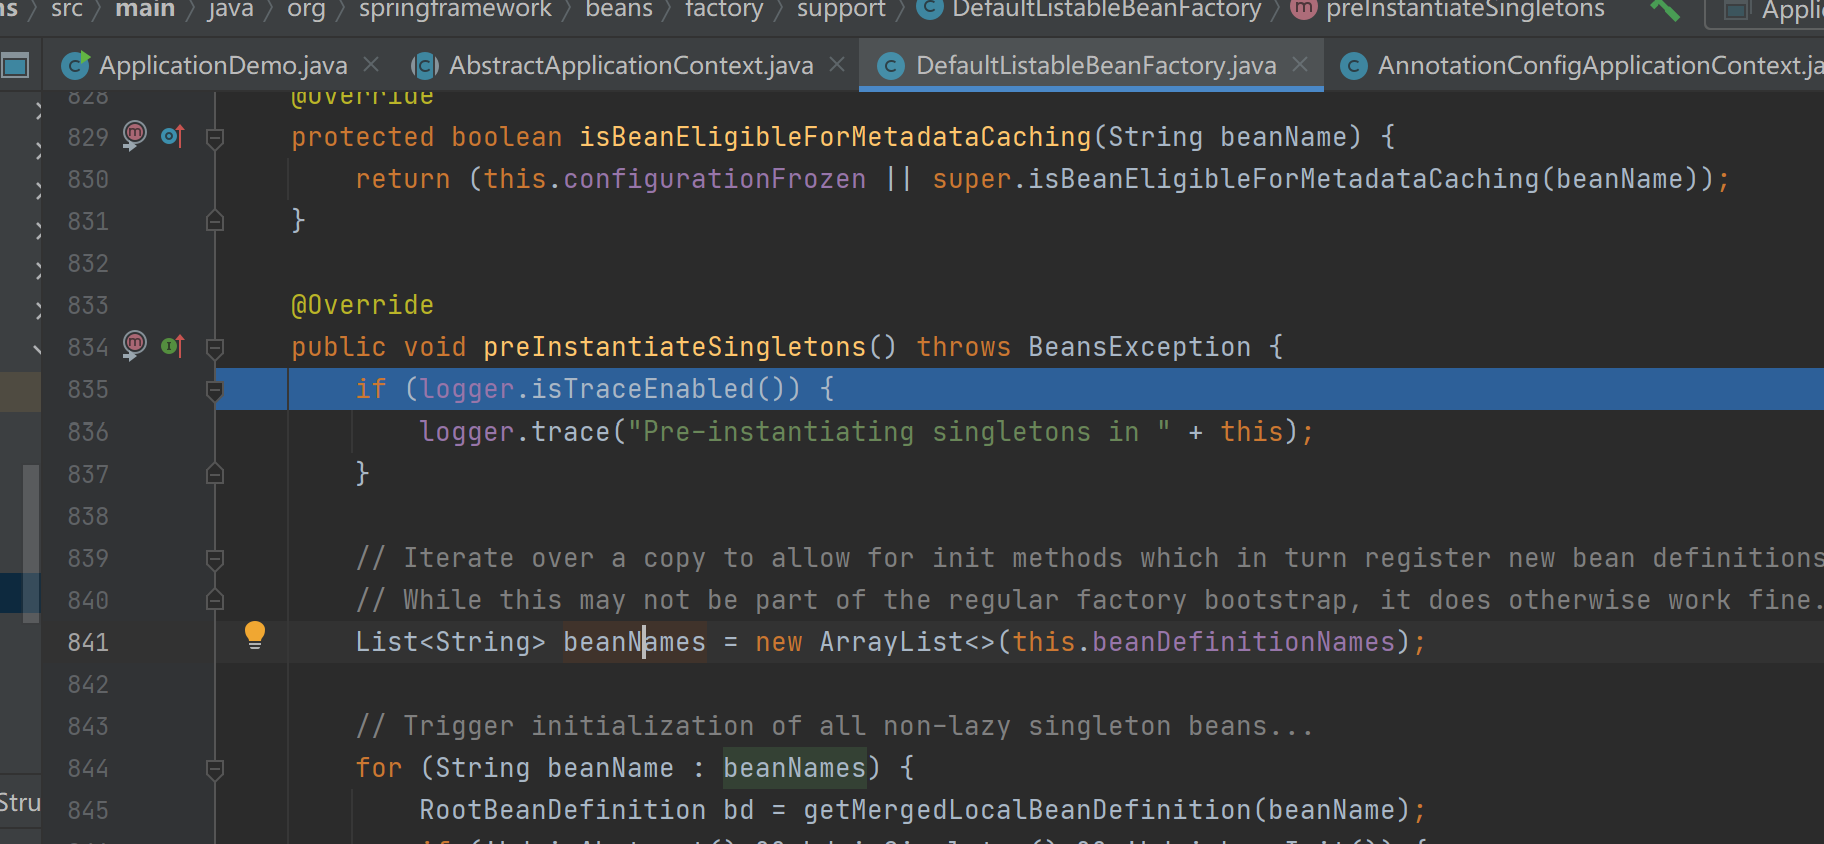1824x844 pixels.
Task: Collapse the isBeanEligibleForMetadataCaching method fold on line 829
Action: click(214, 138)
